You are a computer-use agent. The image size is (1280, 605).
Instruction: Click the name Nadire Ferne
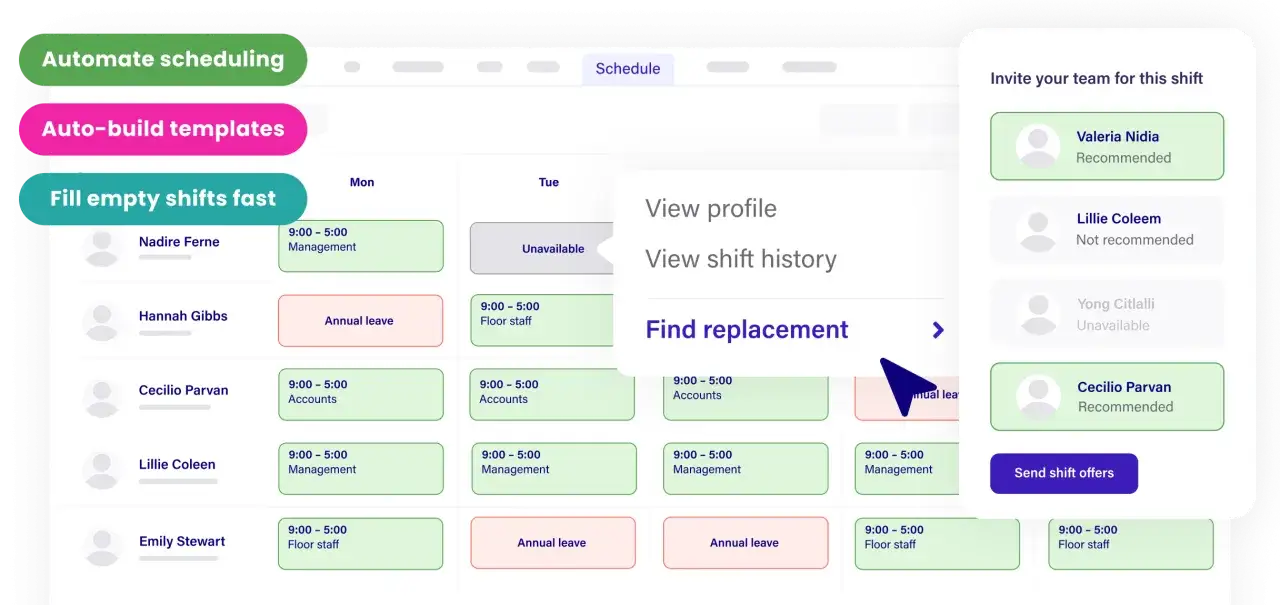pos(179,242)
